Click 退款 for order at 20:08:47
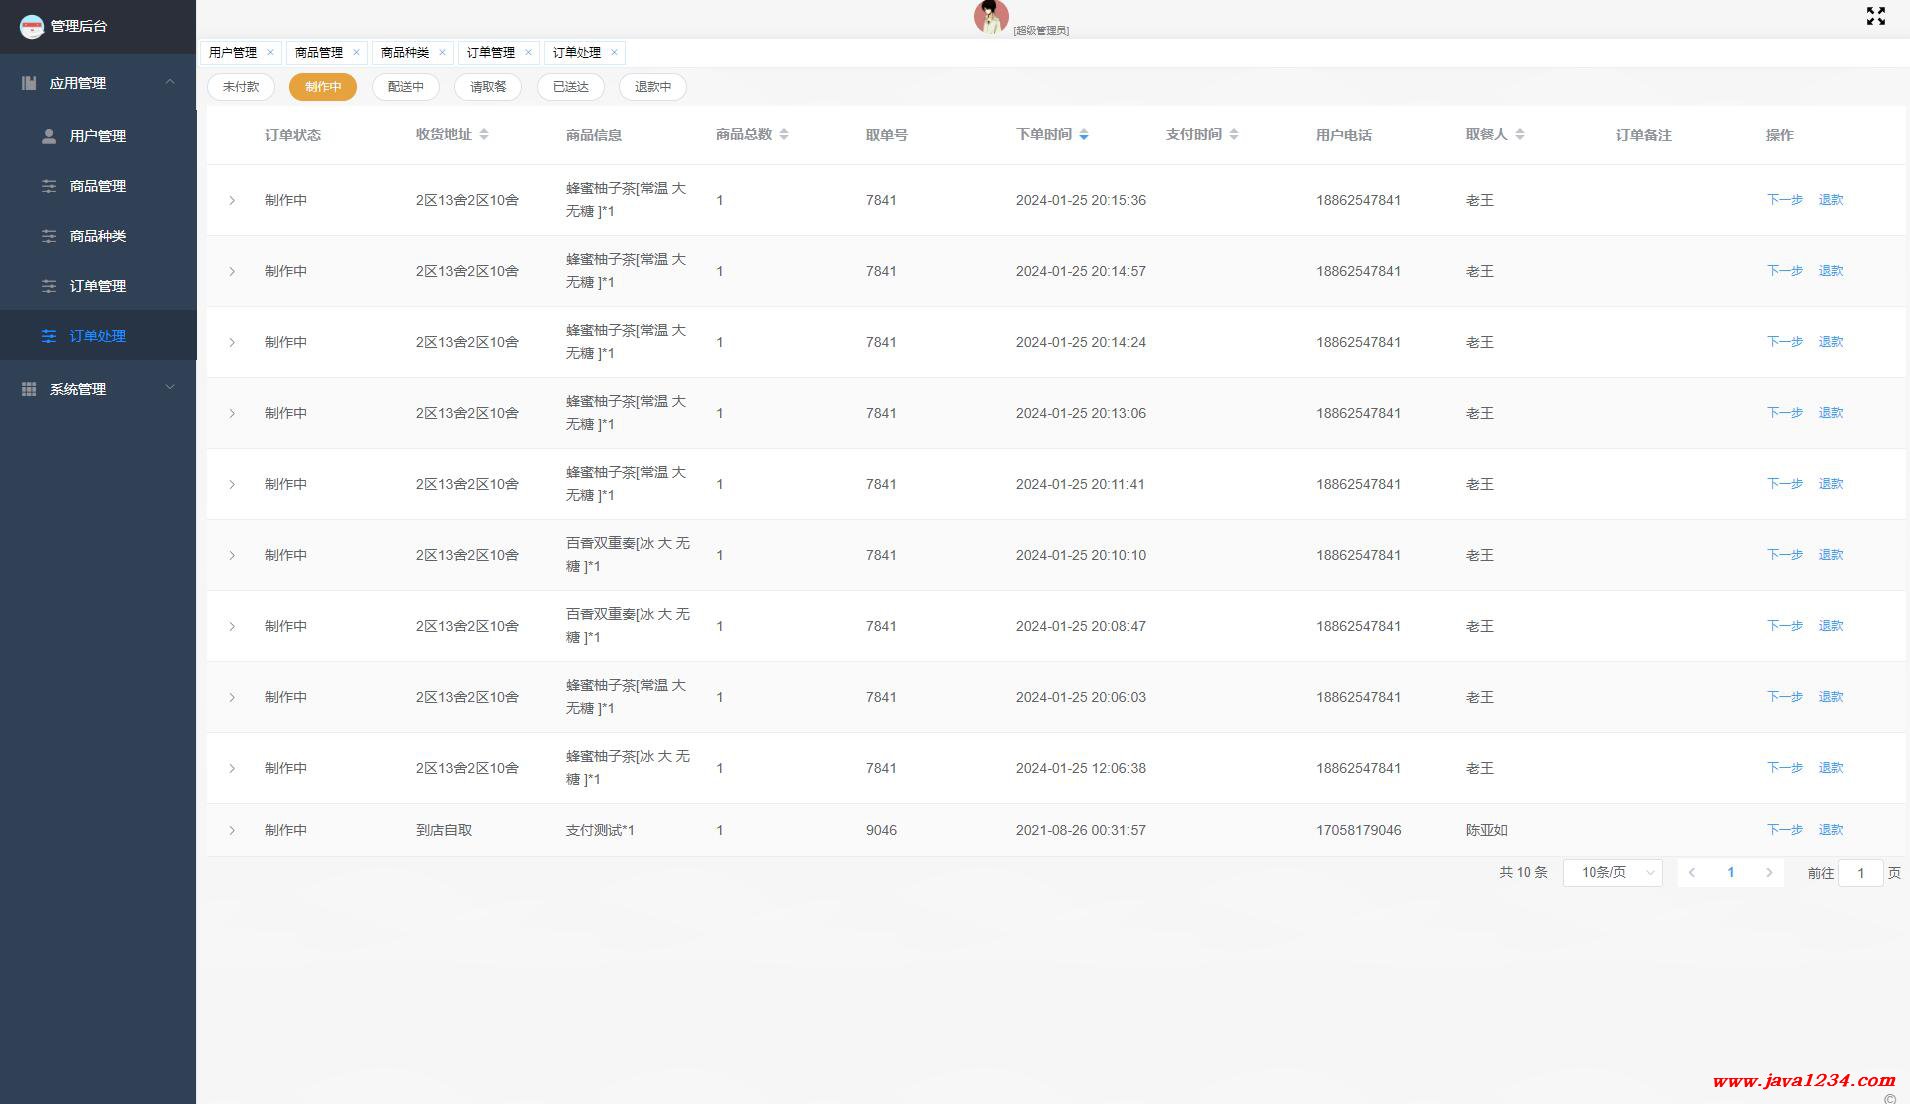 click(1831, 626)
